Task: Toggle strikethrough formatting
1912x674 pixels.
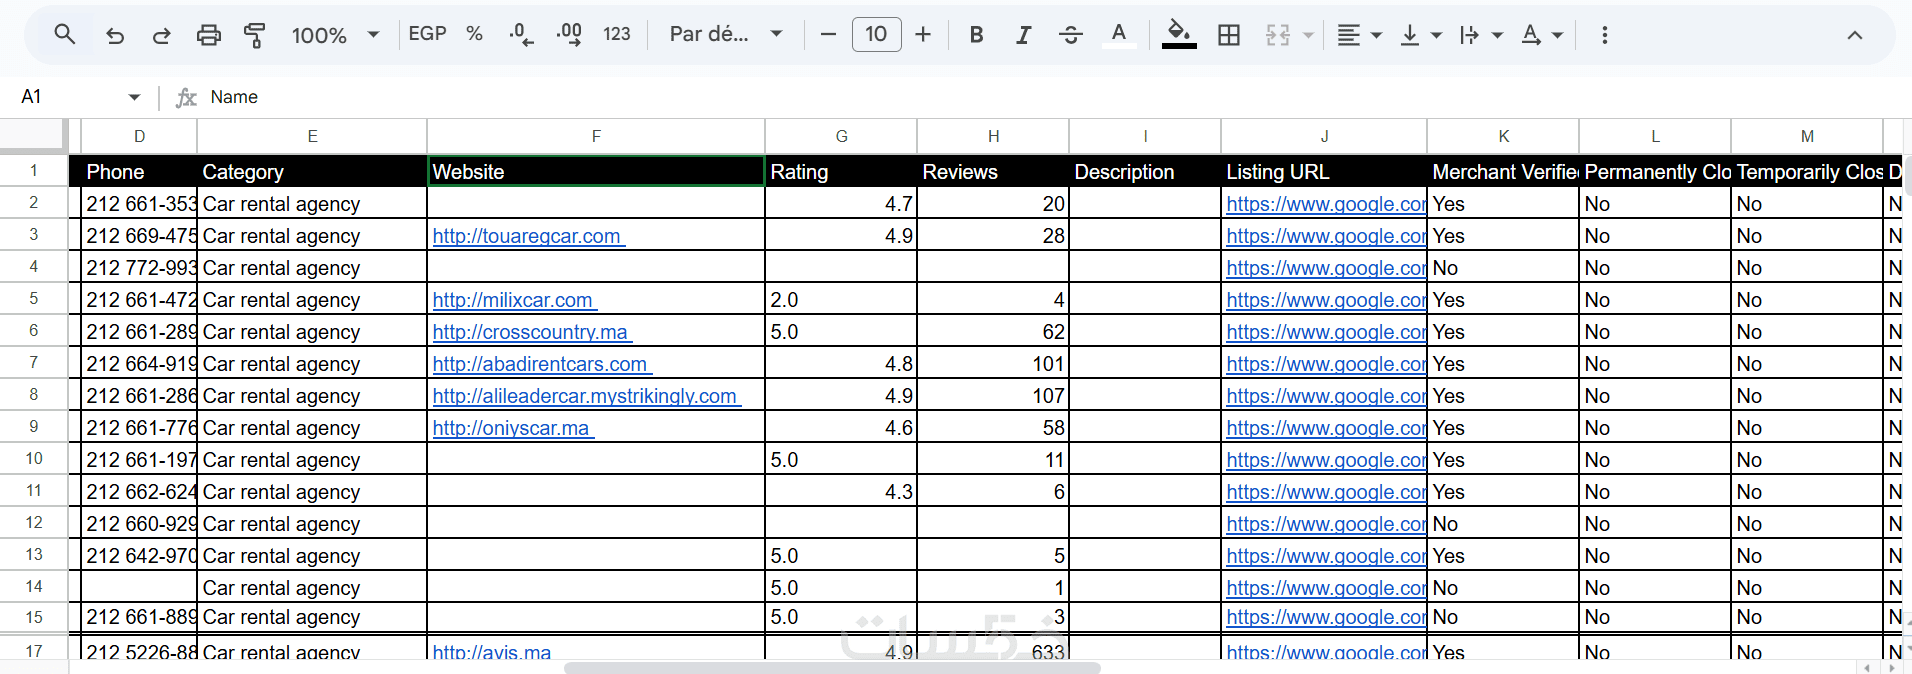Action: point(1070,35)
